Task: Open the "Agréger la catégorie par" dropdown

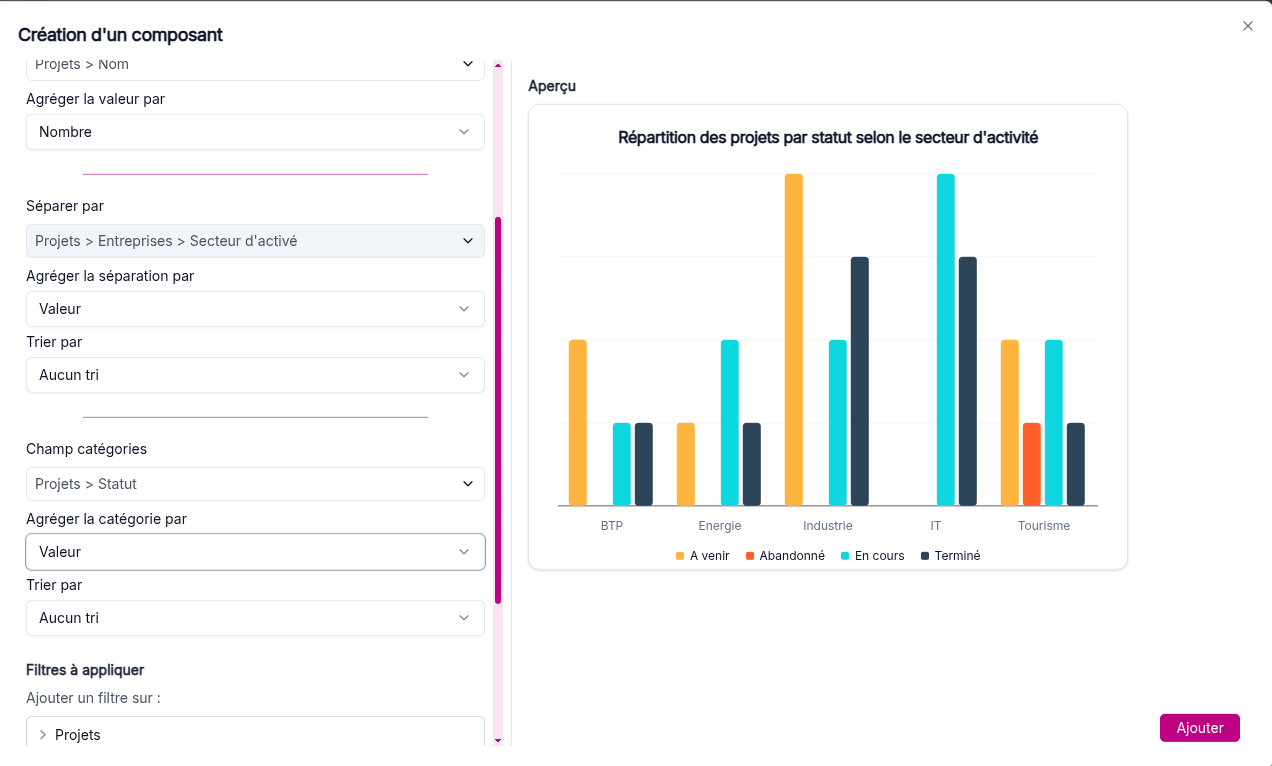Action: tap(255, 551)
